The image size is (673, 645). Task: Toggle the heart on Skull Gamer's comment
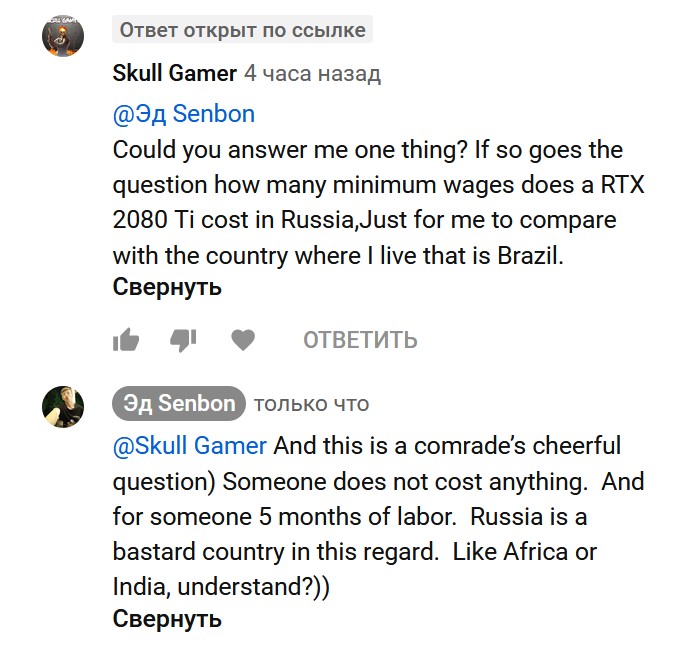tap(243, 340)
